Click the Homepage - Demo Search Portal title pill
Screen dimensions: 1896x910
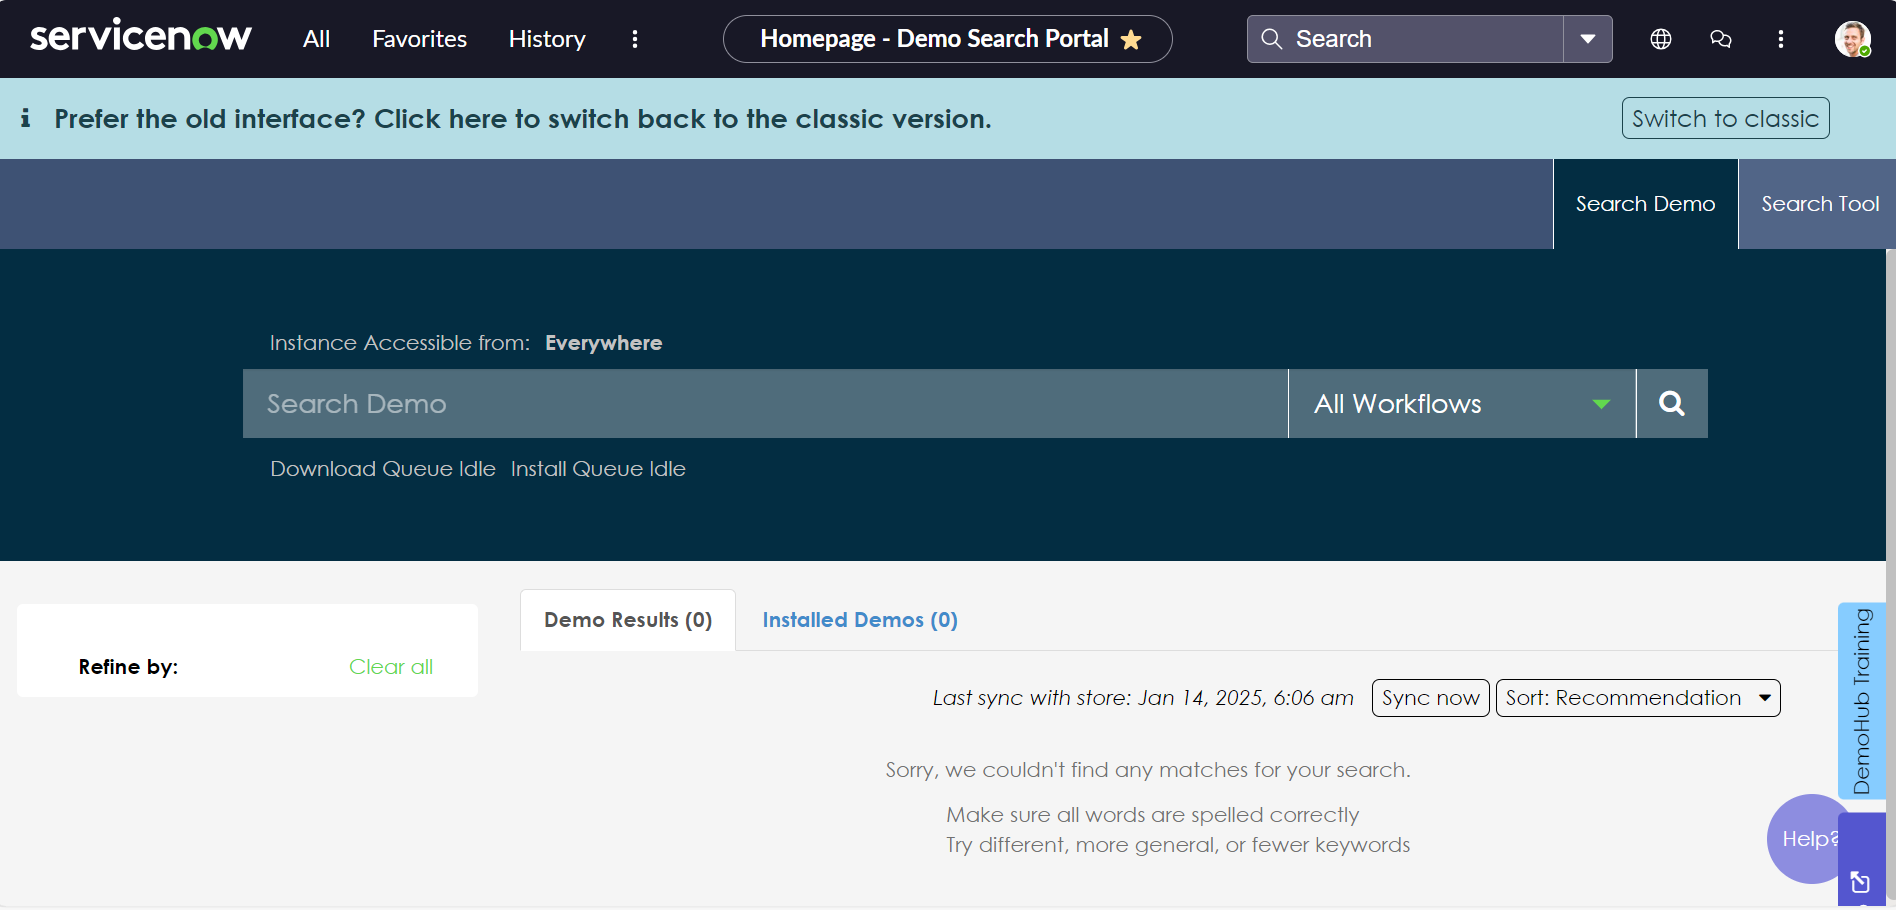tap(947, 39)
